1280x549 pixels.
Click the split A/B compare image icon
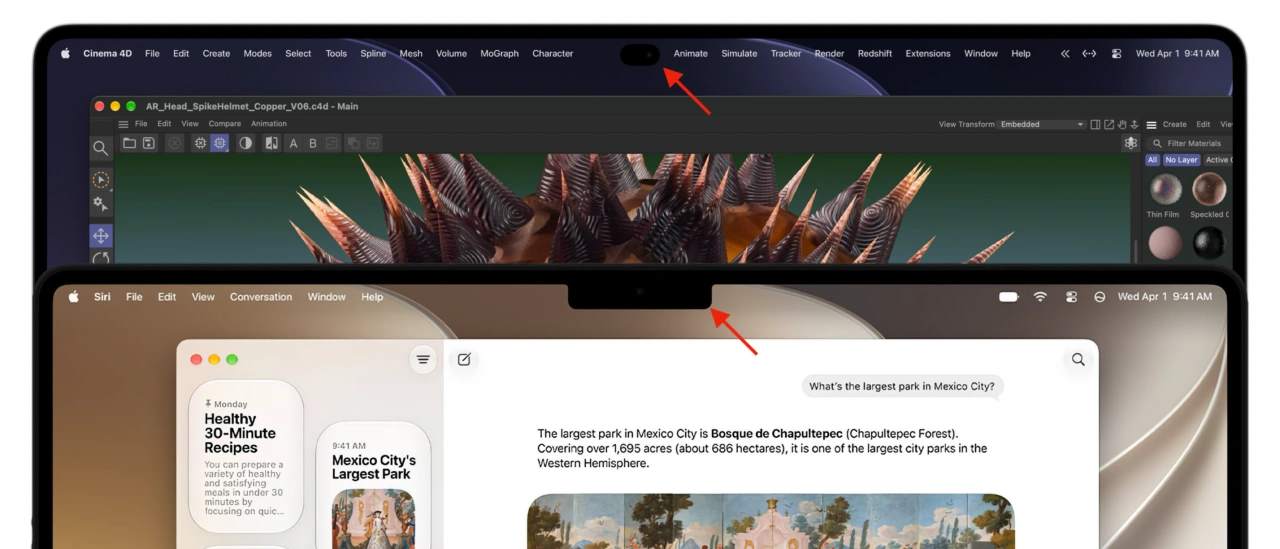click(x=271, y=143)
